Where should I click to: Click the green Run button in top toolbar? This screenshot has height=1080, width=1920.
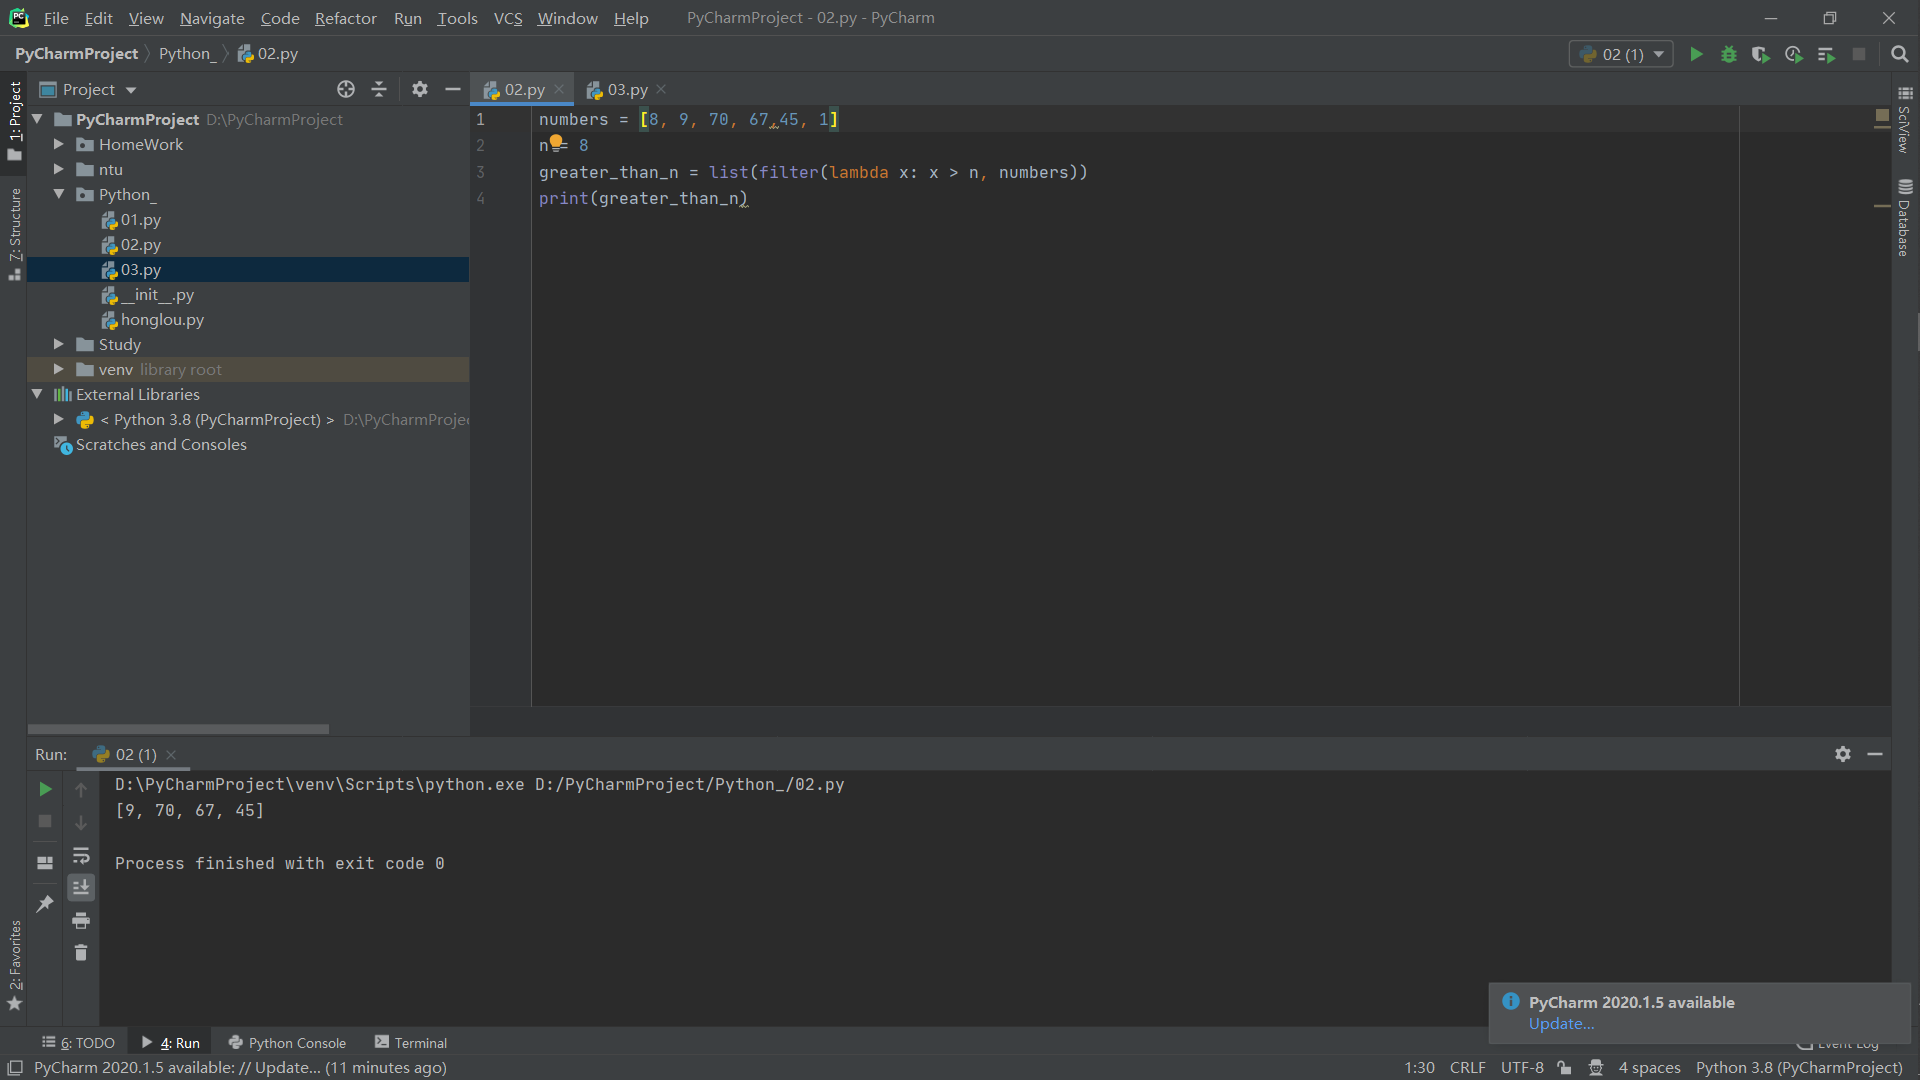[x=1696, y=55]
